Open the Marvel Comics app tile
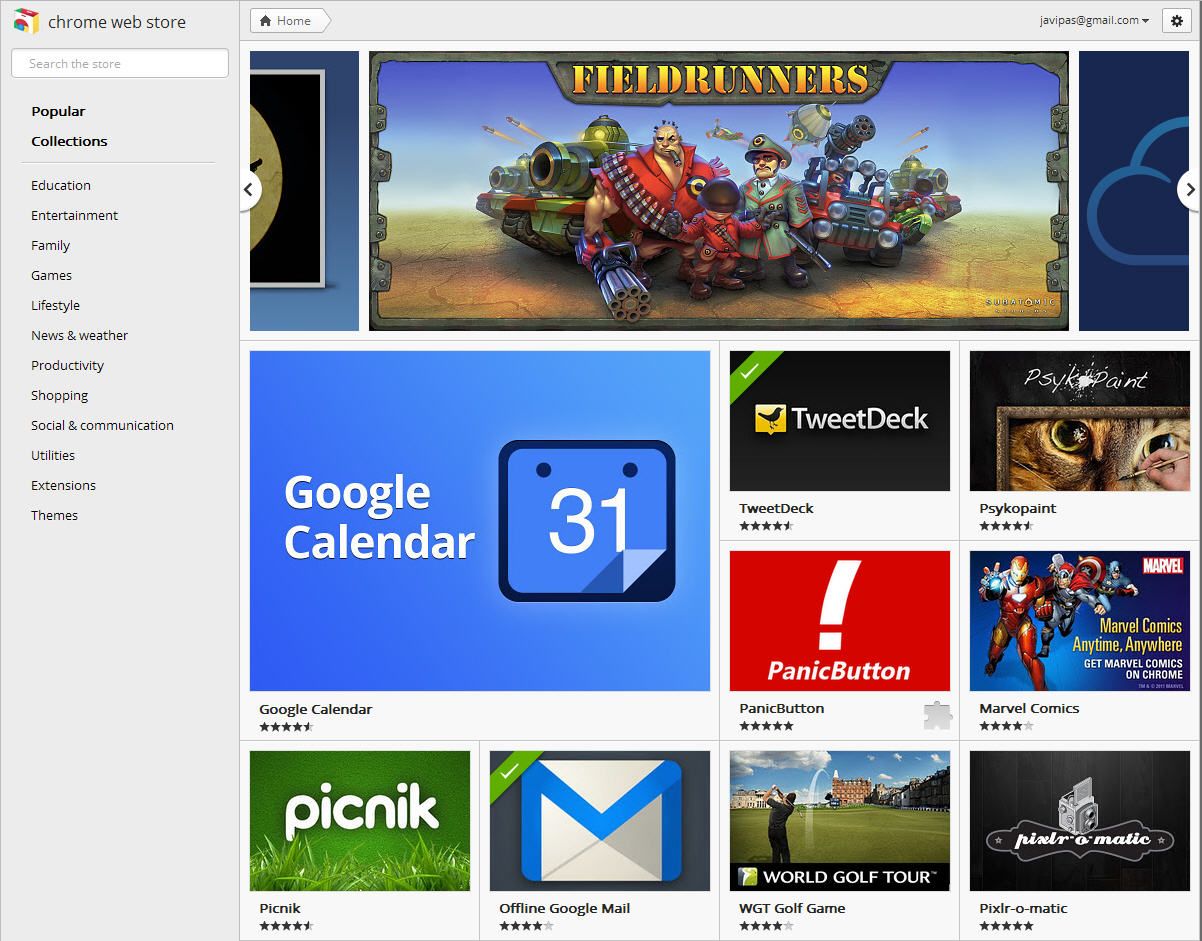The image size is (1202, 941). pyautogui.click(x=1079, y=621)
